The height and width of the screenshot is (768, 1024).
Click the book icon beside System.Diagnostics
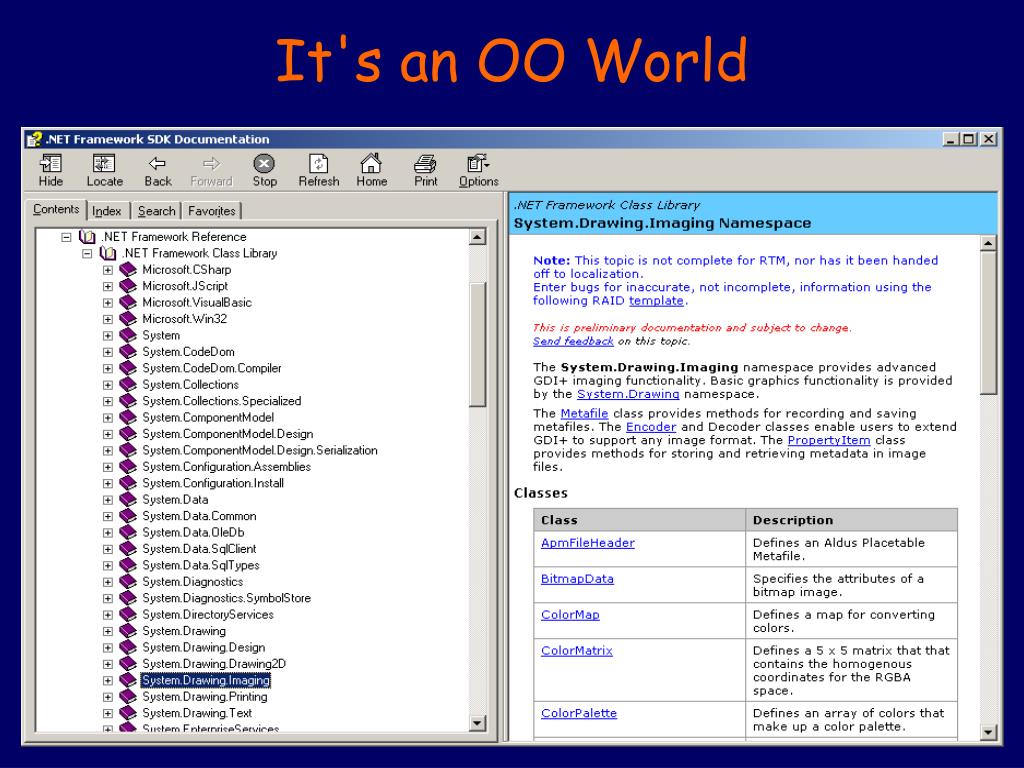click(128, 582)
